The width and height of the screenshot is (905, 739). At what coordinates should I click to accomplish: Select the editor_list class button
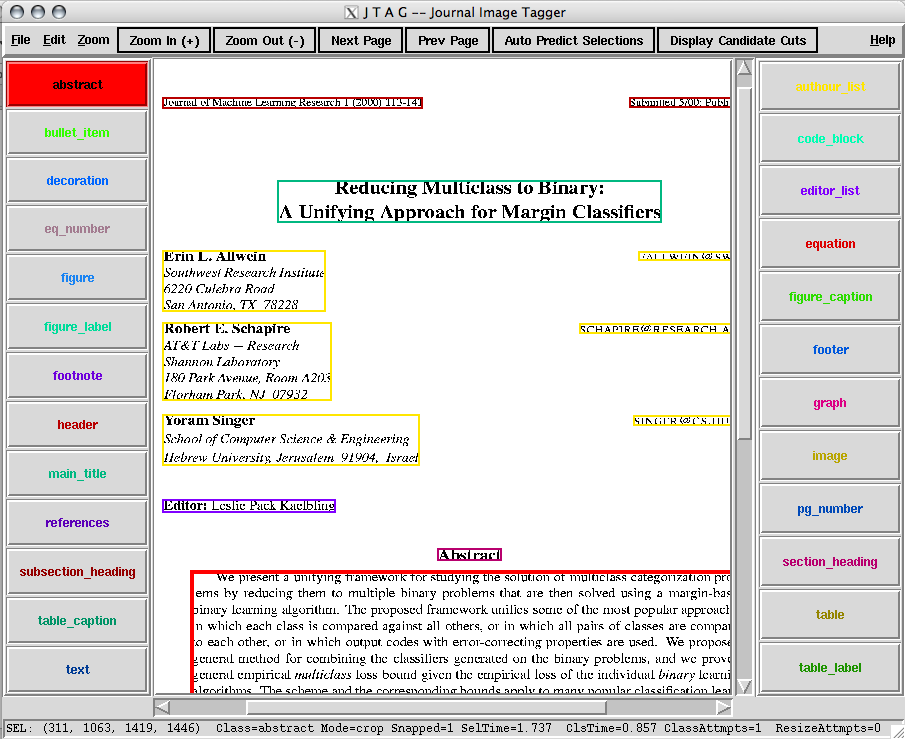pos(830,191)
